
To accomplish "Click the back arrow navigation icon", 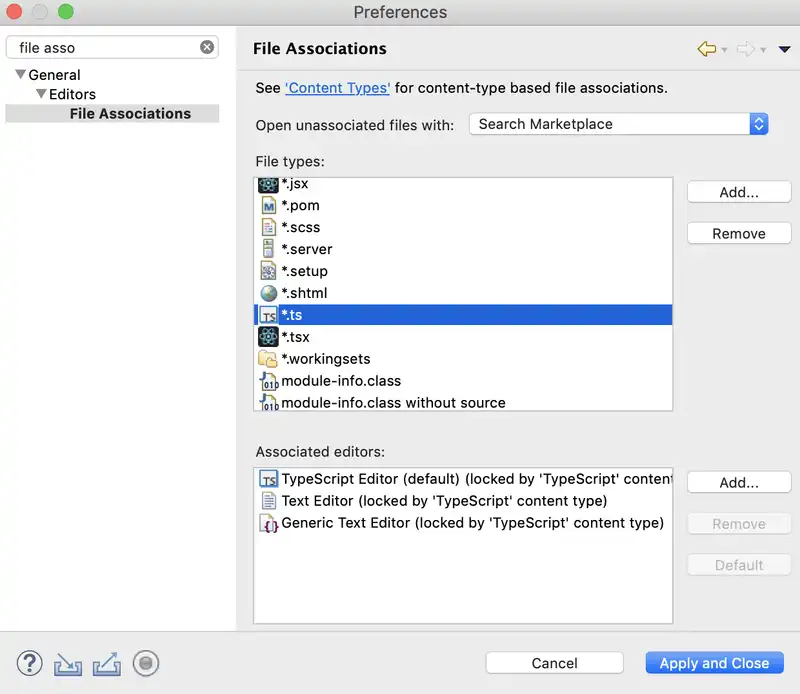I will (x=707, y=49).
